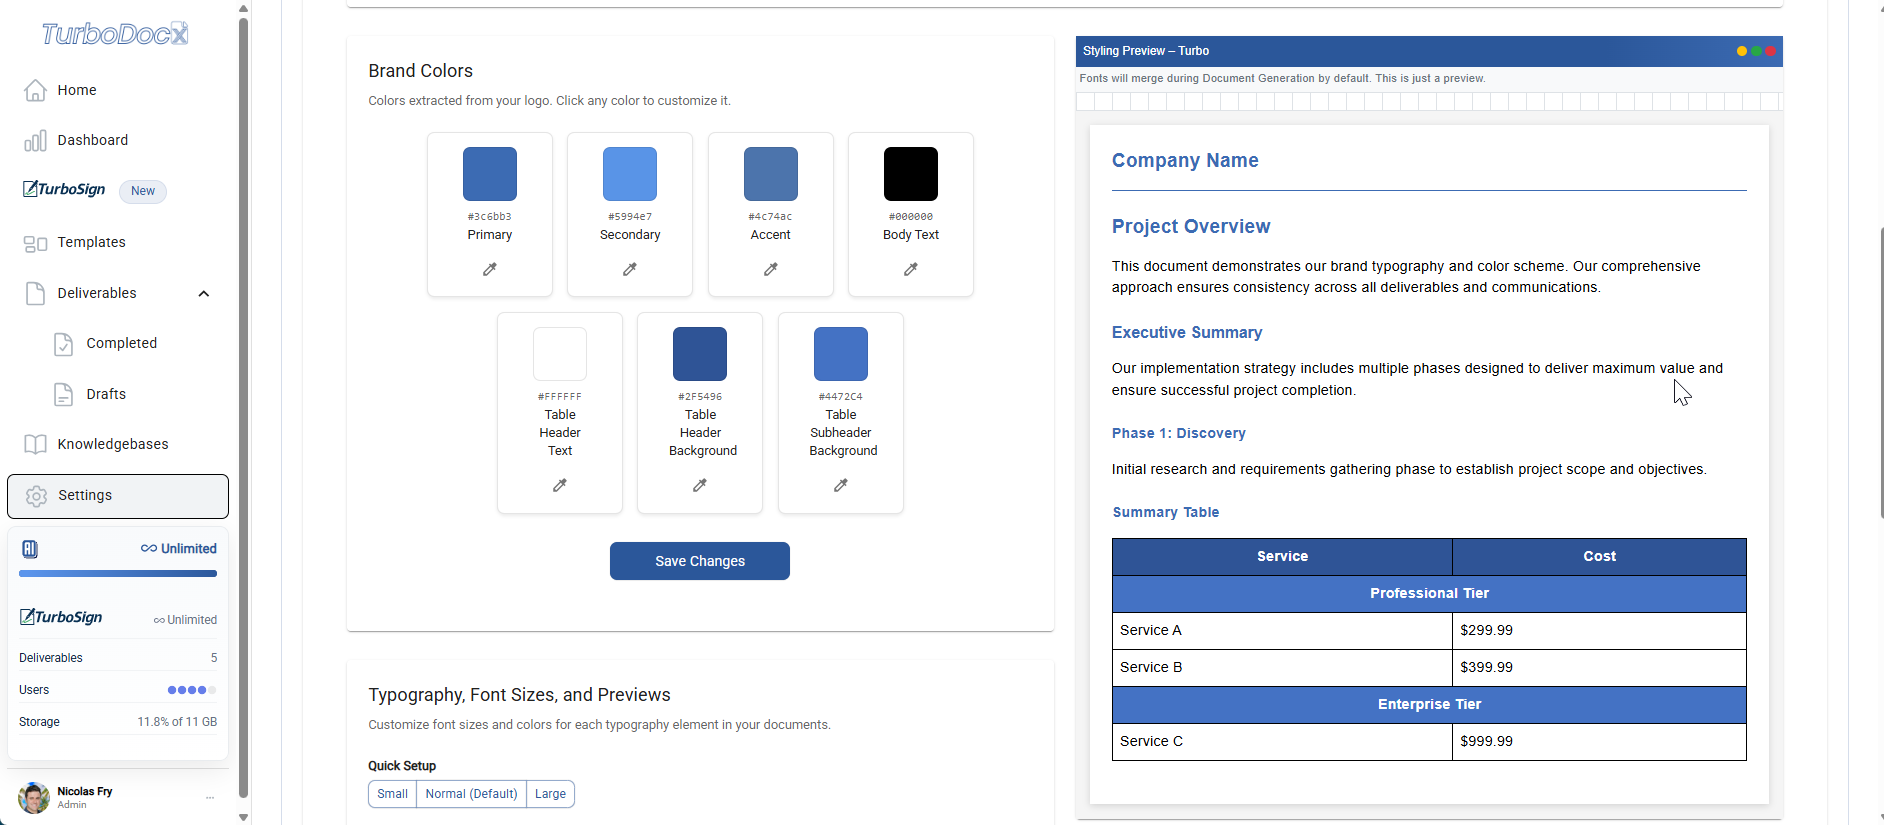Select the Large quick setup option
The width and height of the screenshot is (1884, 825).
pyautogui.click(x=550, y=794)
